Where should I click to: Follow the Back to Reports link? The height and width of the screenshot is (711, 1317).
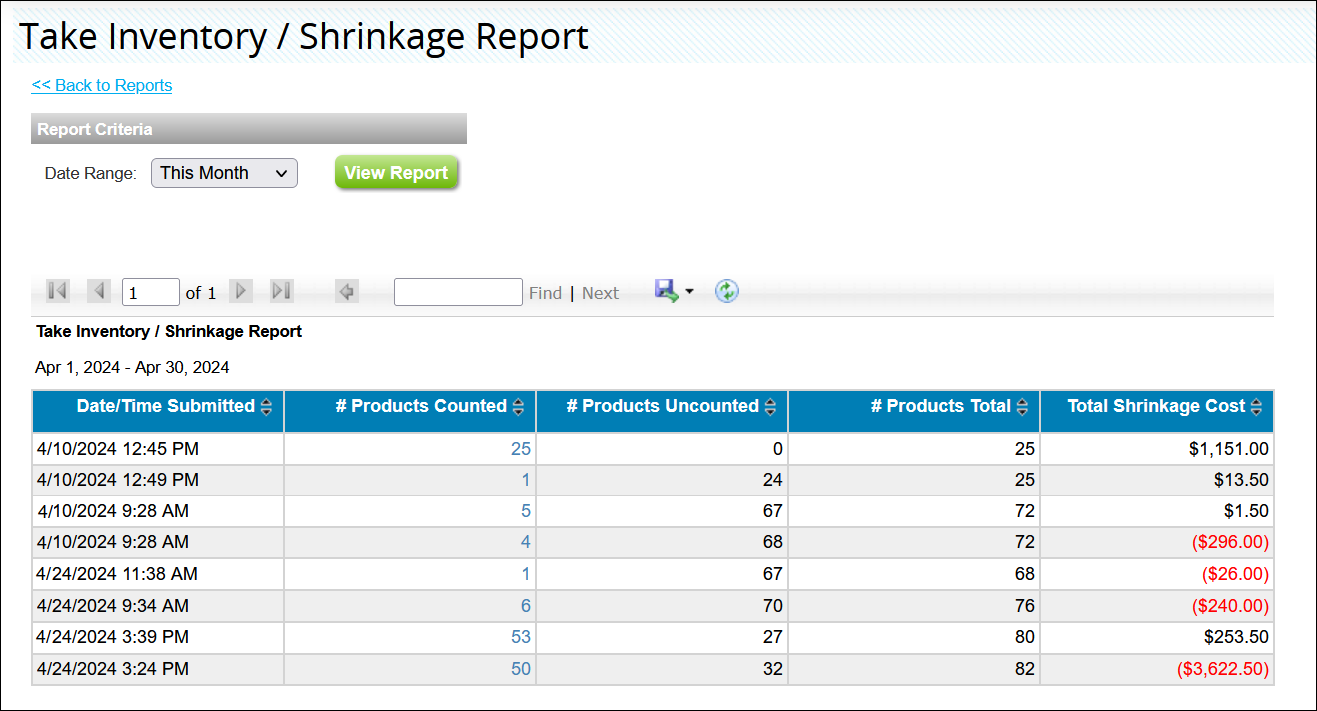pos(101,85)
